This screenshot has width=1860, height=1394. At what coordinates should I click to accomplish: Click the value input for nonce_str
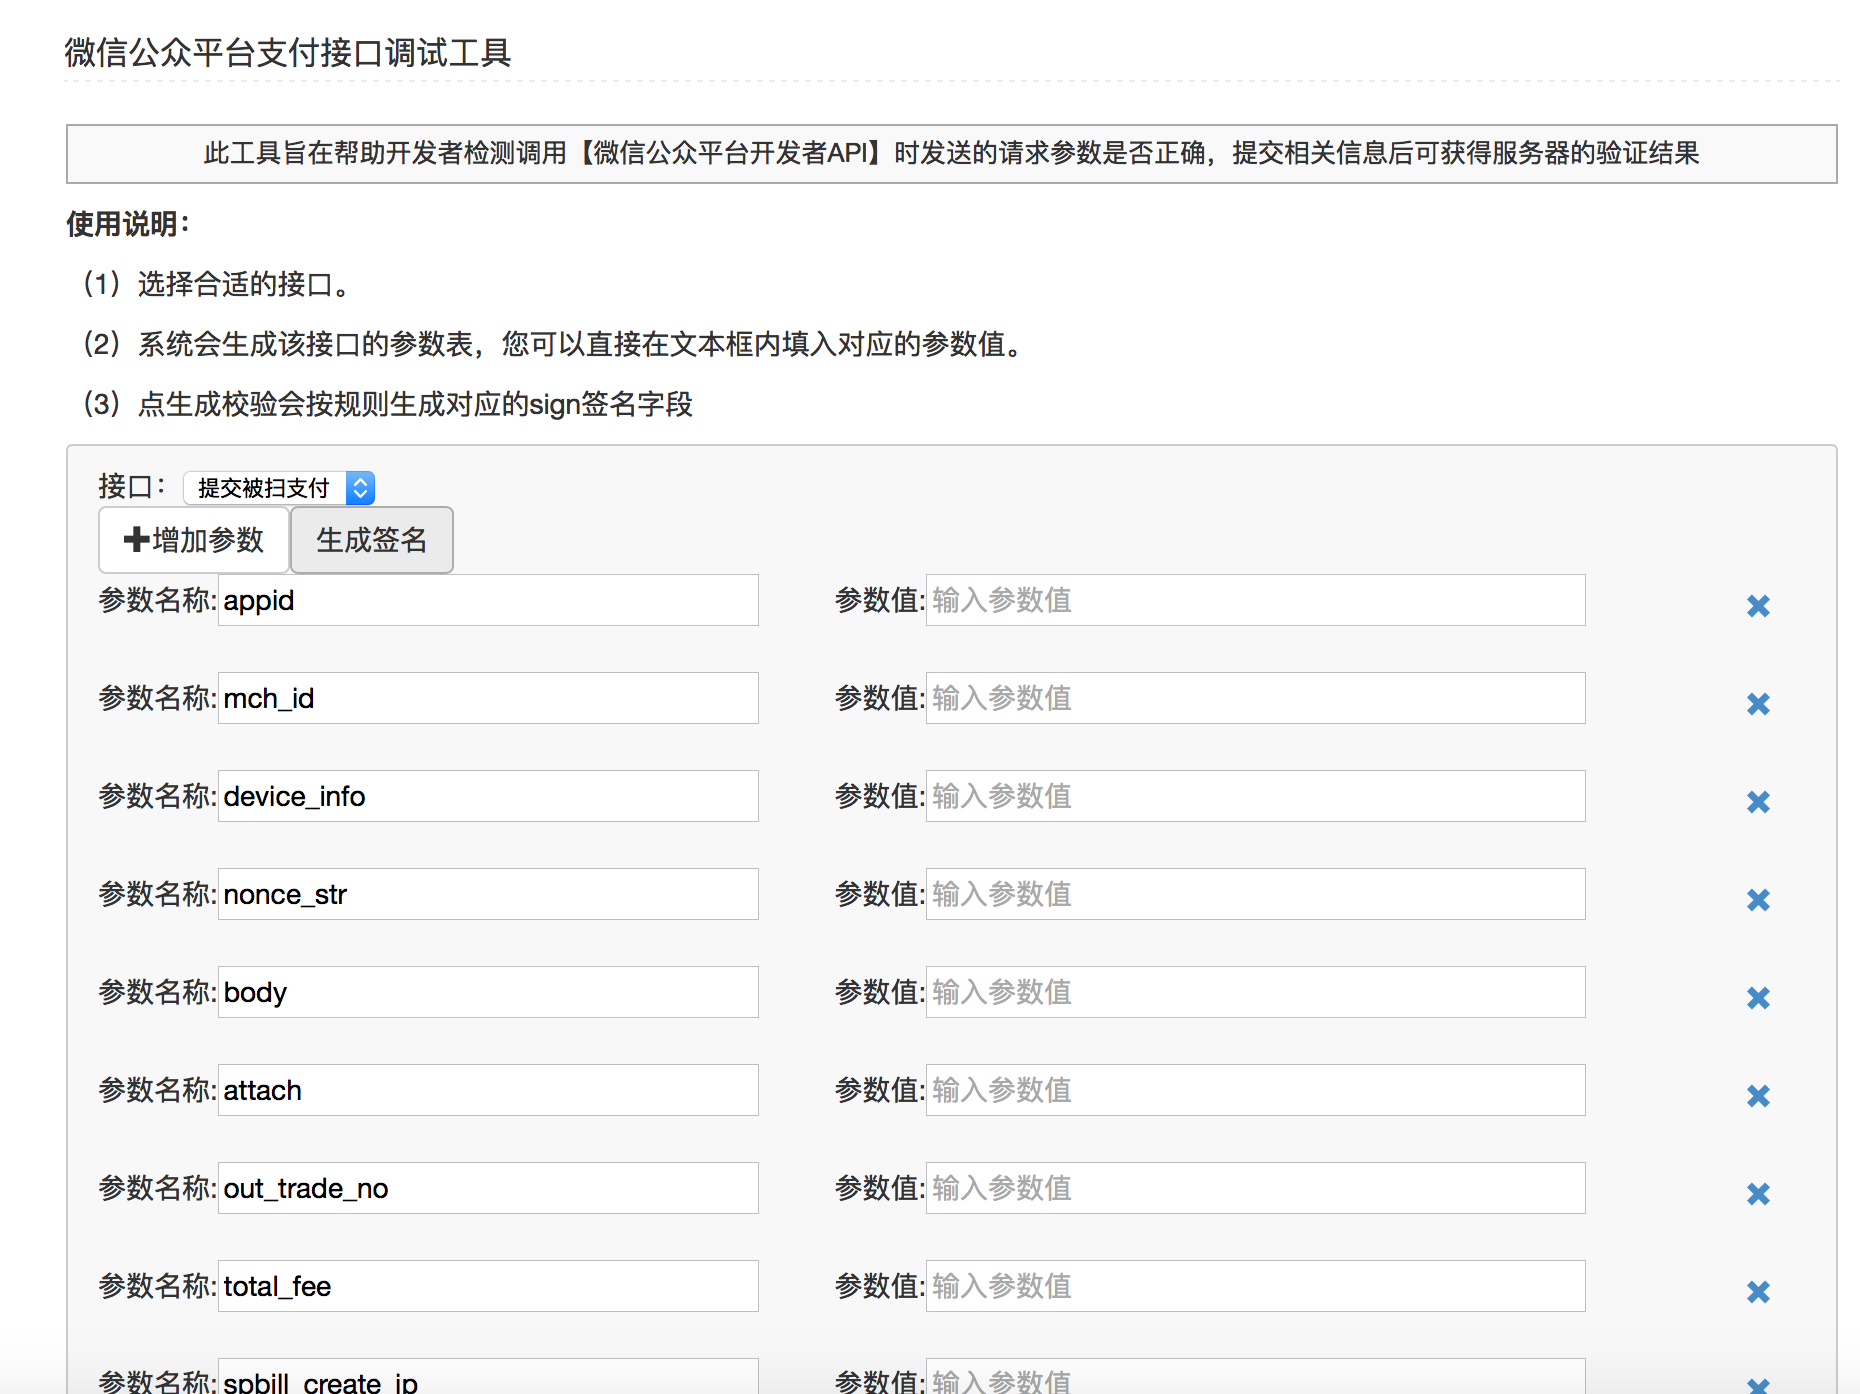coord(1256,894)
